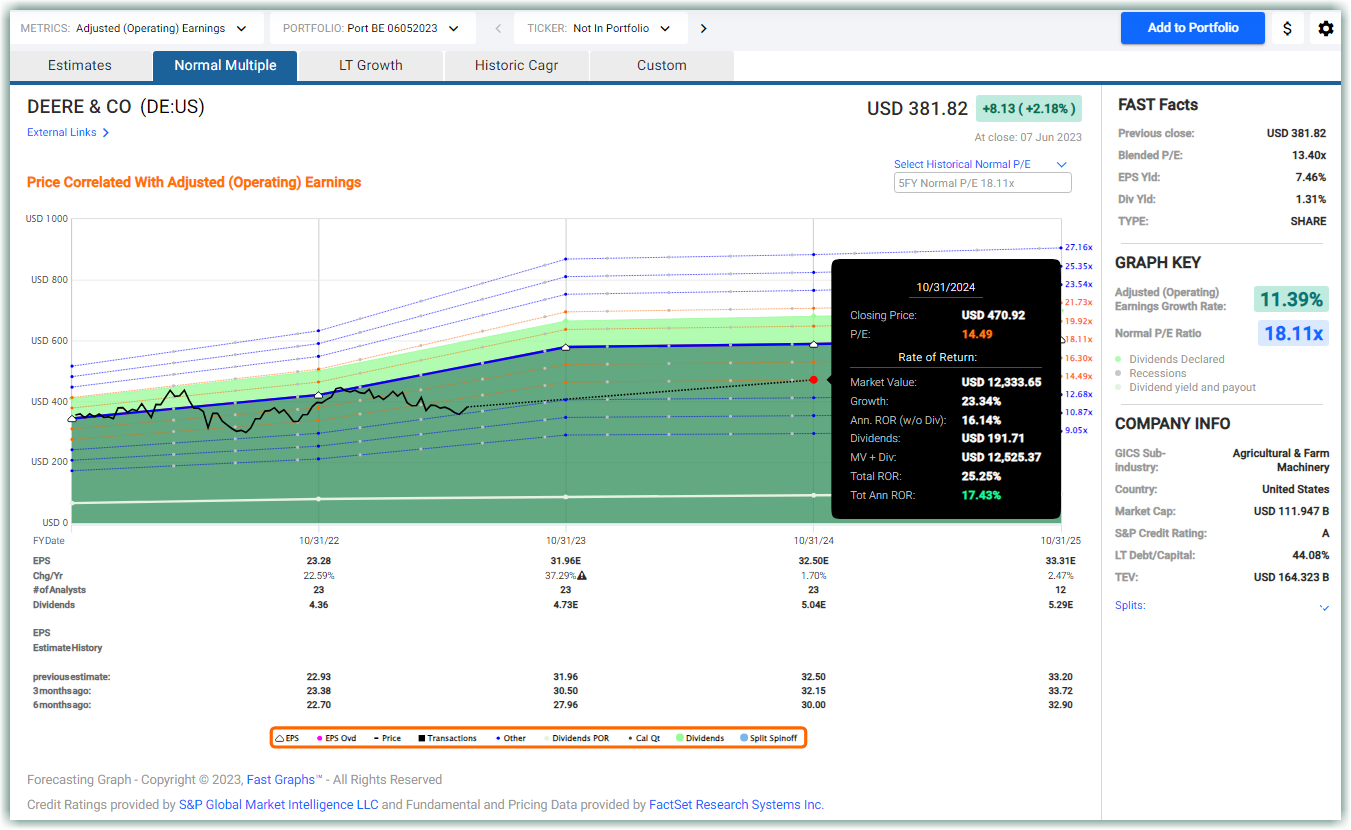1351x830 pixels.
Task: Go to next ticker with right arrow
Action: 703,29
